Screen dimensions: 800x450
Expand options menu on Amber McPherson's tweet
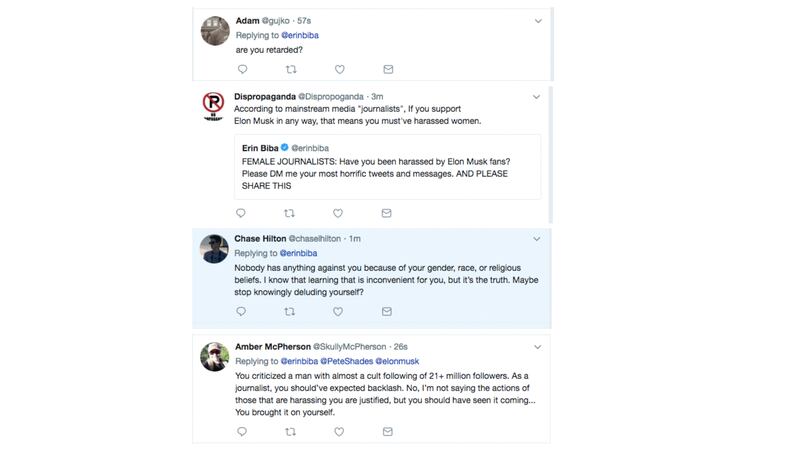coord(537,347)
